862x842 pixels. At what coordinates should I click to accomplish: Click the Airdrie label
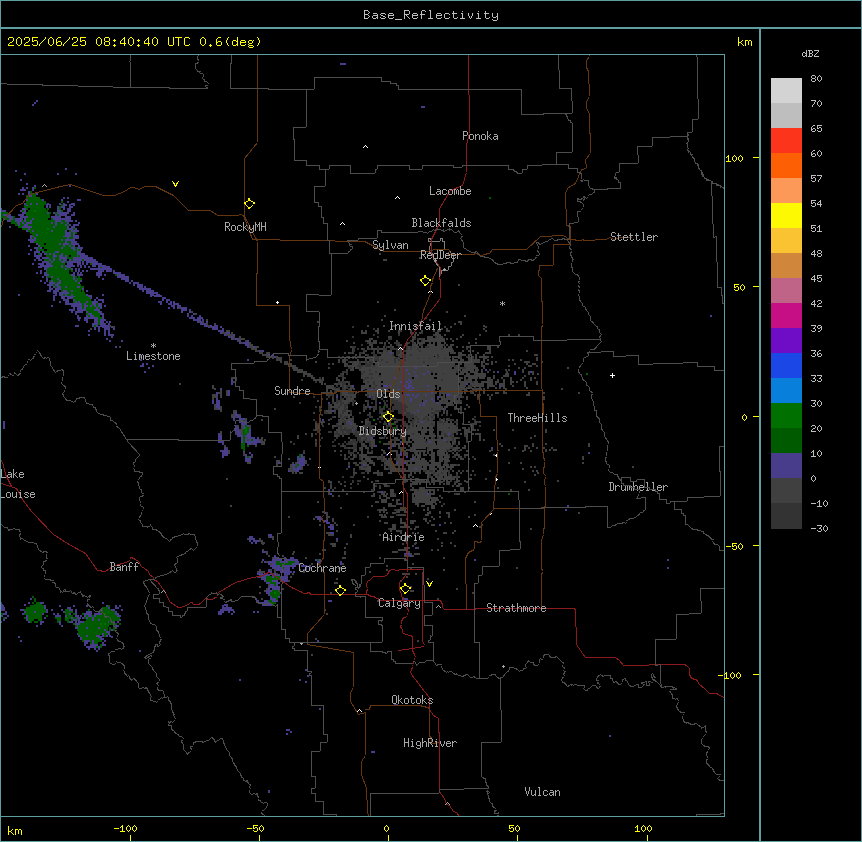(404, 537)
